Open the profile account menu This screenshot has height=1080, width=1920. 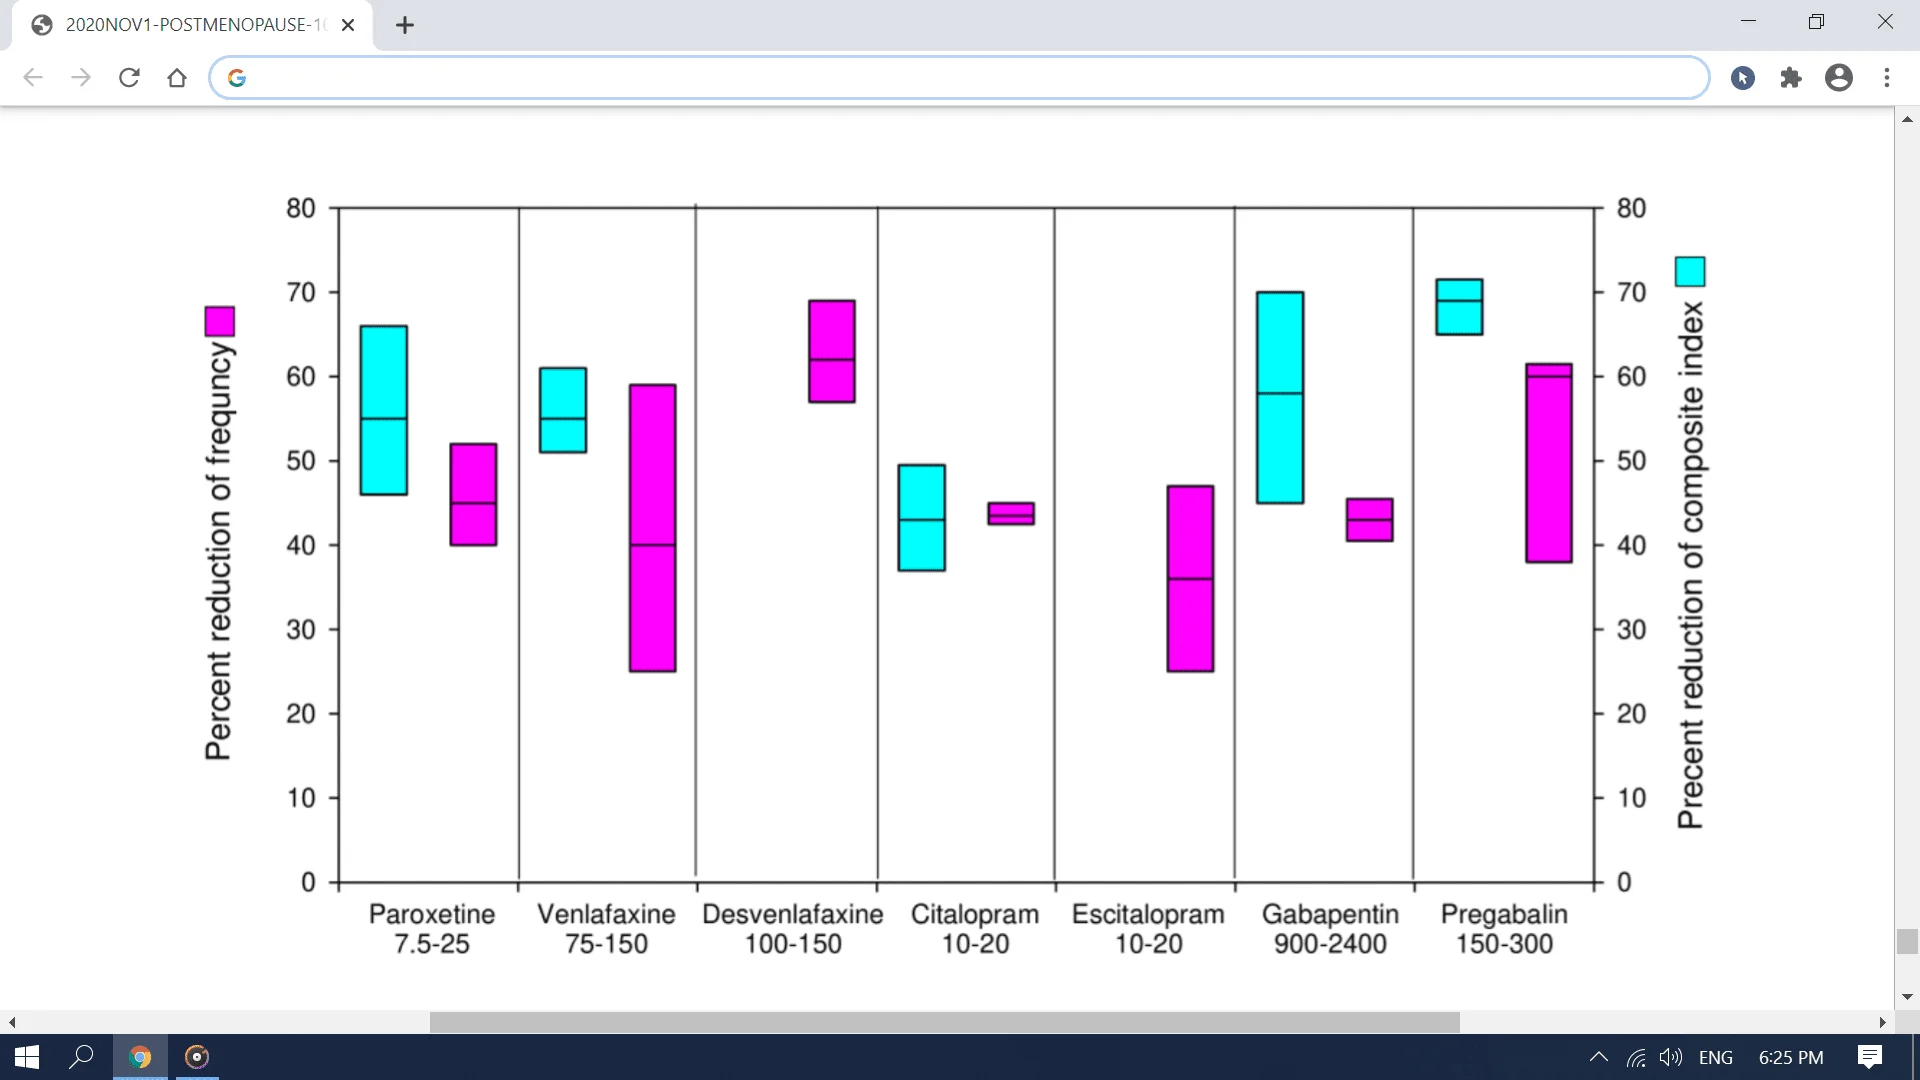pyautogui.click(x=1839, y=78)
